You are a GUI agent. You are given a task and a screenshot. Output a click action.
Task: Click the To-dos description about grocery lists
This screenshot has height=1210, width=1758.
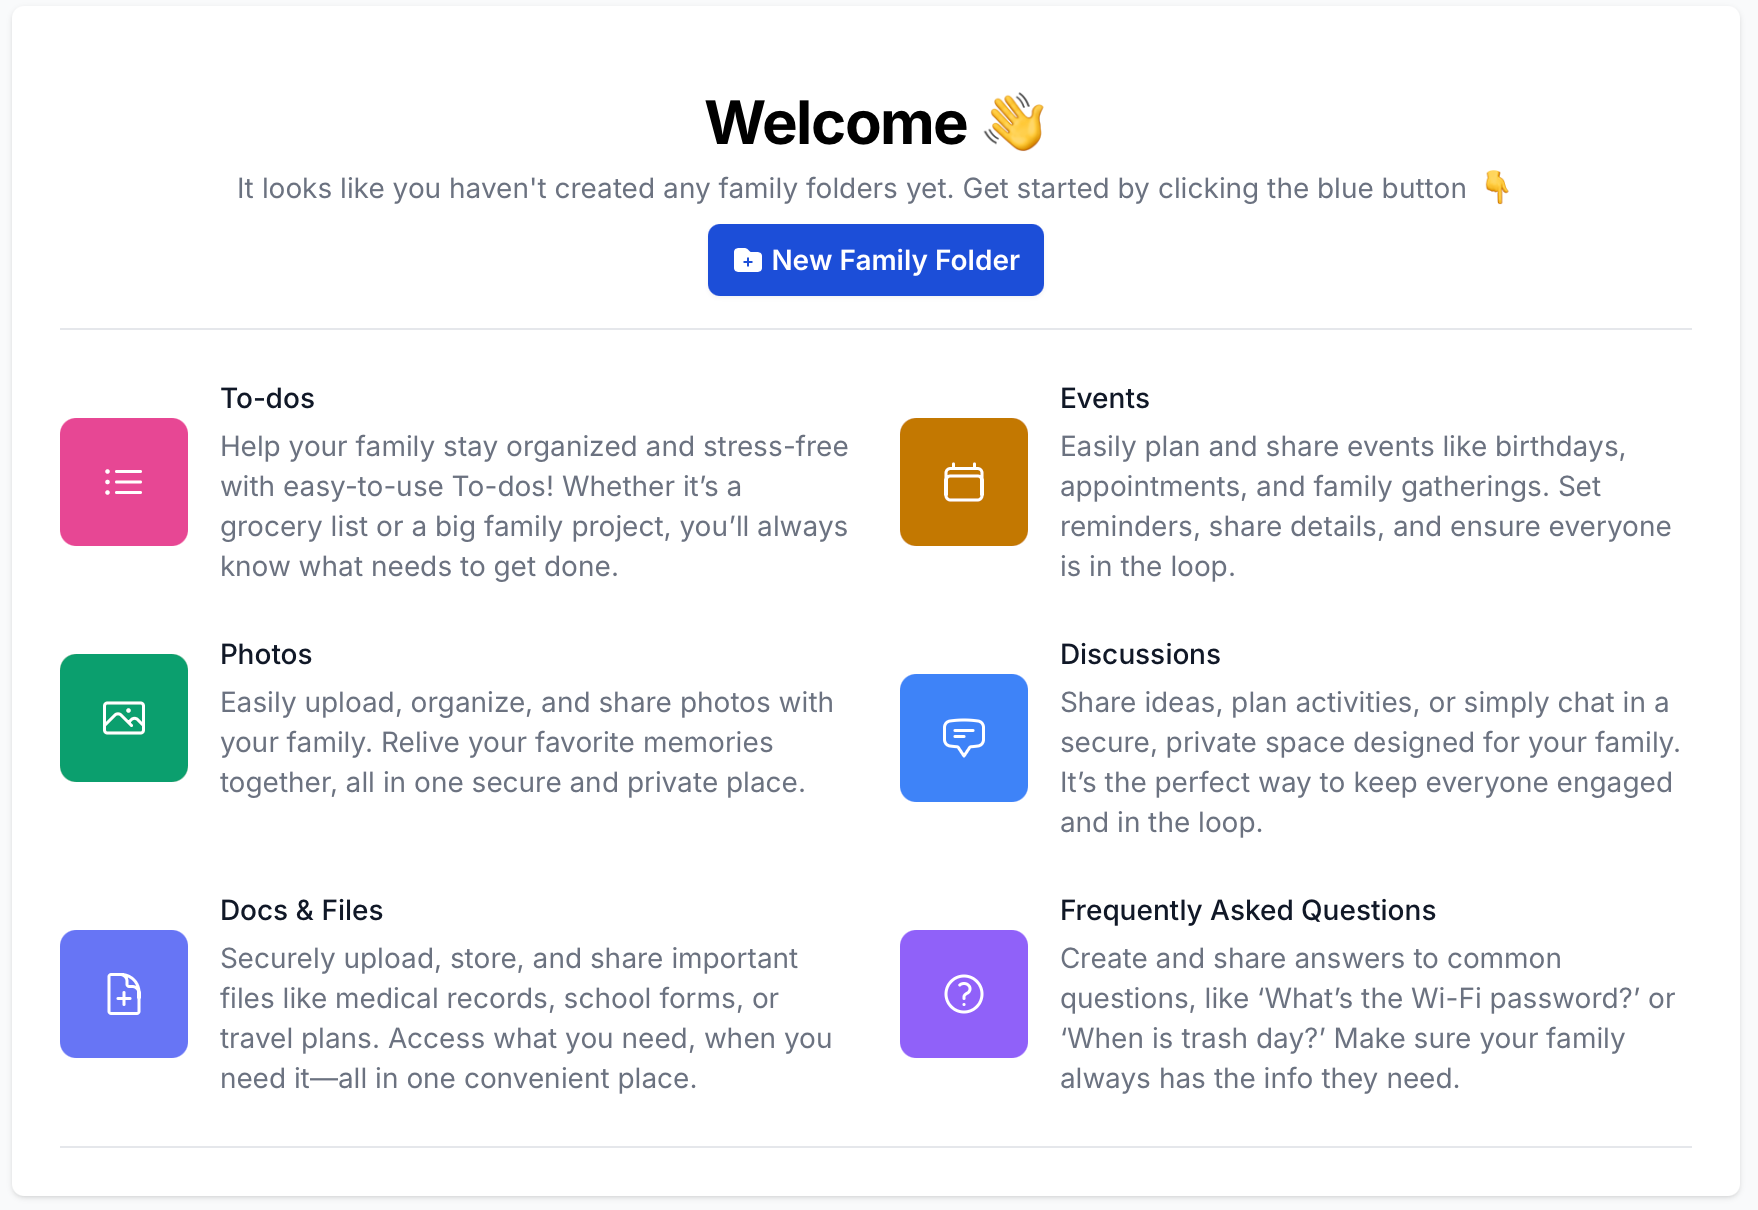pos(534,506)
